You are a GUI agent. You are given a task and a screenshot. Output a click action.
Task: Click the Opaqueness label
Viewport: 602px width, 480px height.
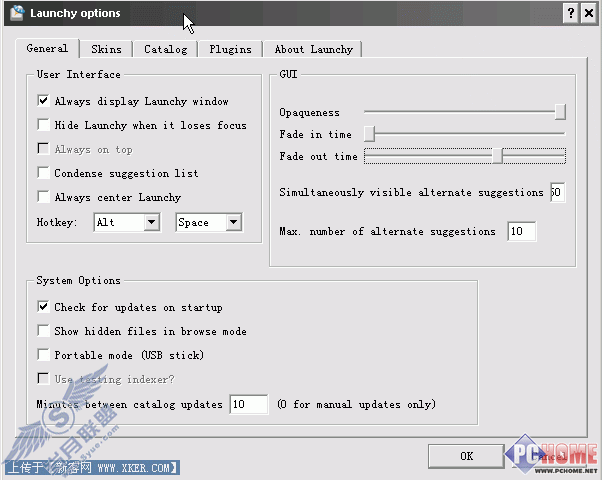(309, 113)
